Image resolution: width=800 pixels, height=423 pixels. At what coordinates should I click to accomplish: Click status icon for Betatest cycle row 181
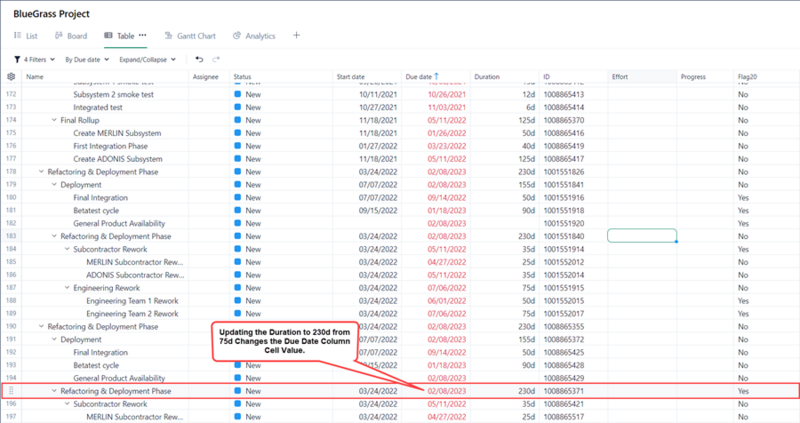coord(237,210)
